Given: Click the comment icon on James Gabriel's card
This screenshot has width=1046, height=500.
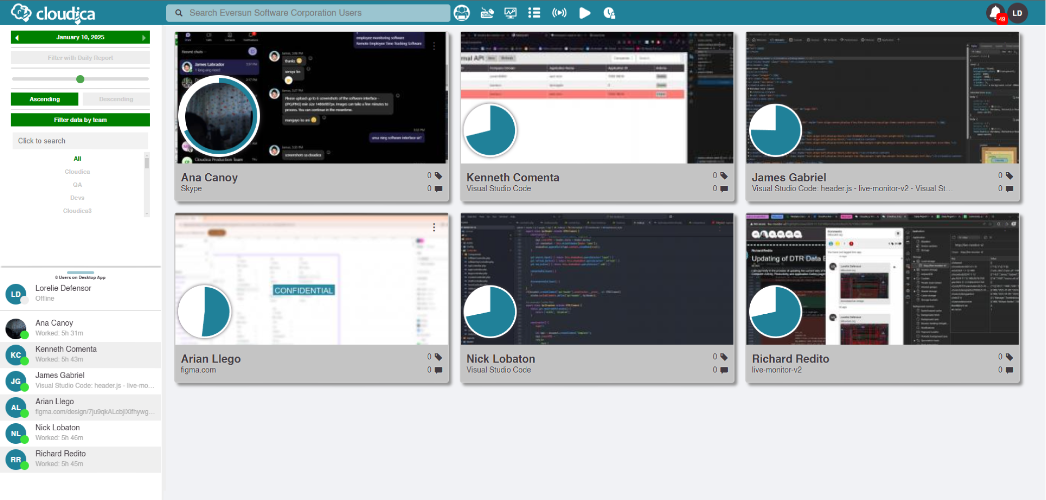Looking at the screenshot, I should [1009, 189].
